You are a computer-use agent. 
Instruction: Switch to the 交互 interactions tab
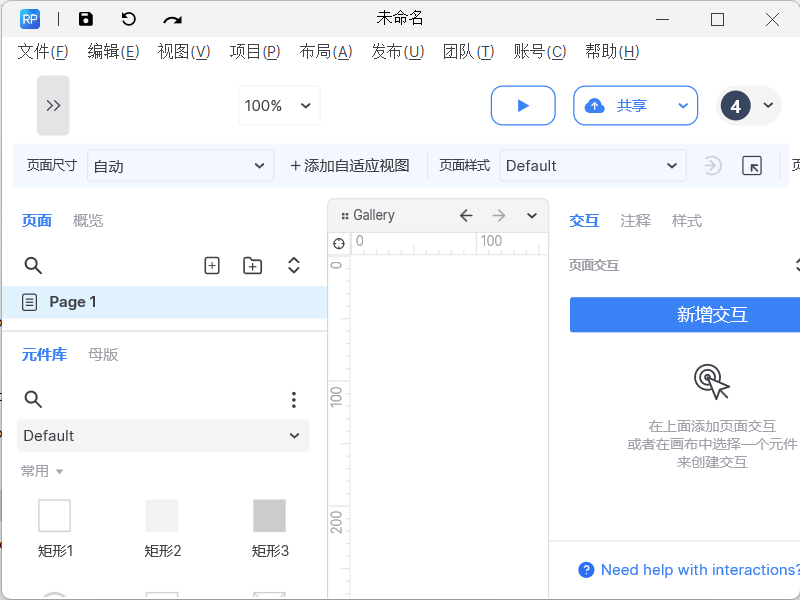tap(584, 220)
